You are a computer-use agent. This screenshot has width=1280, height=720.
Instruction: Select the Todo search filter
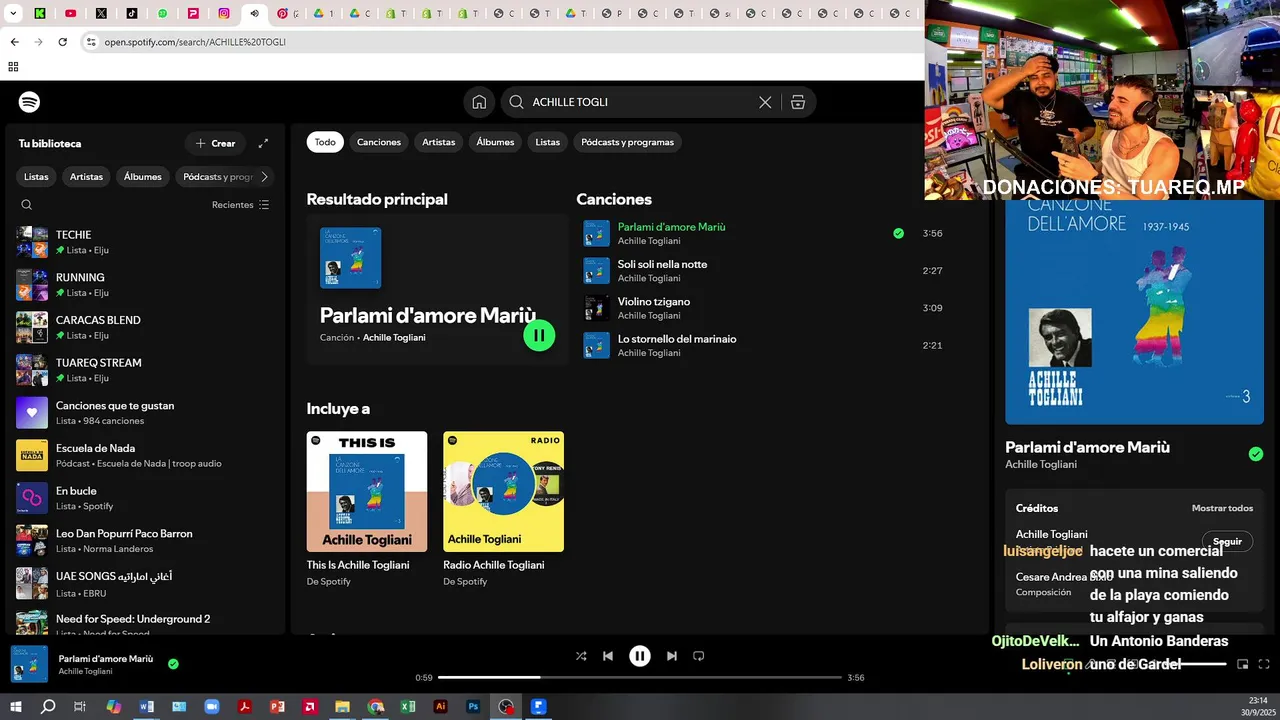(325, 142)
